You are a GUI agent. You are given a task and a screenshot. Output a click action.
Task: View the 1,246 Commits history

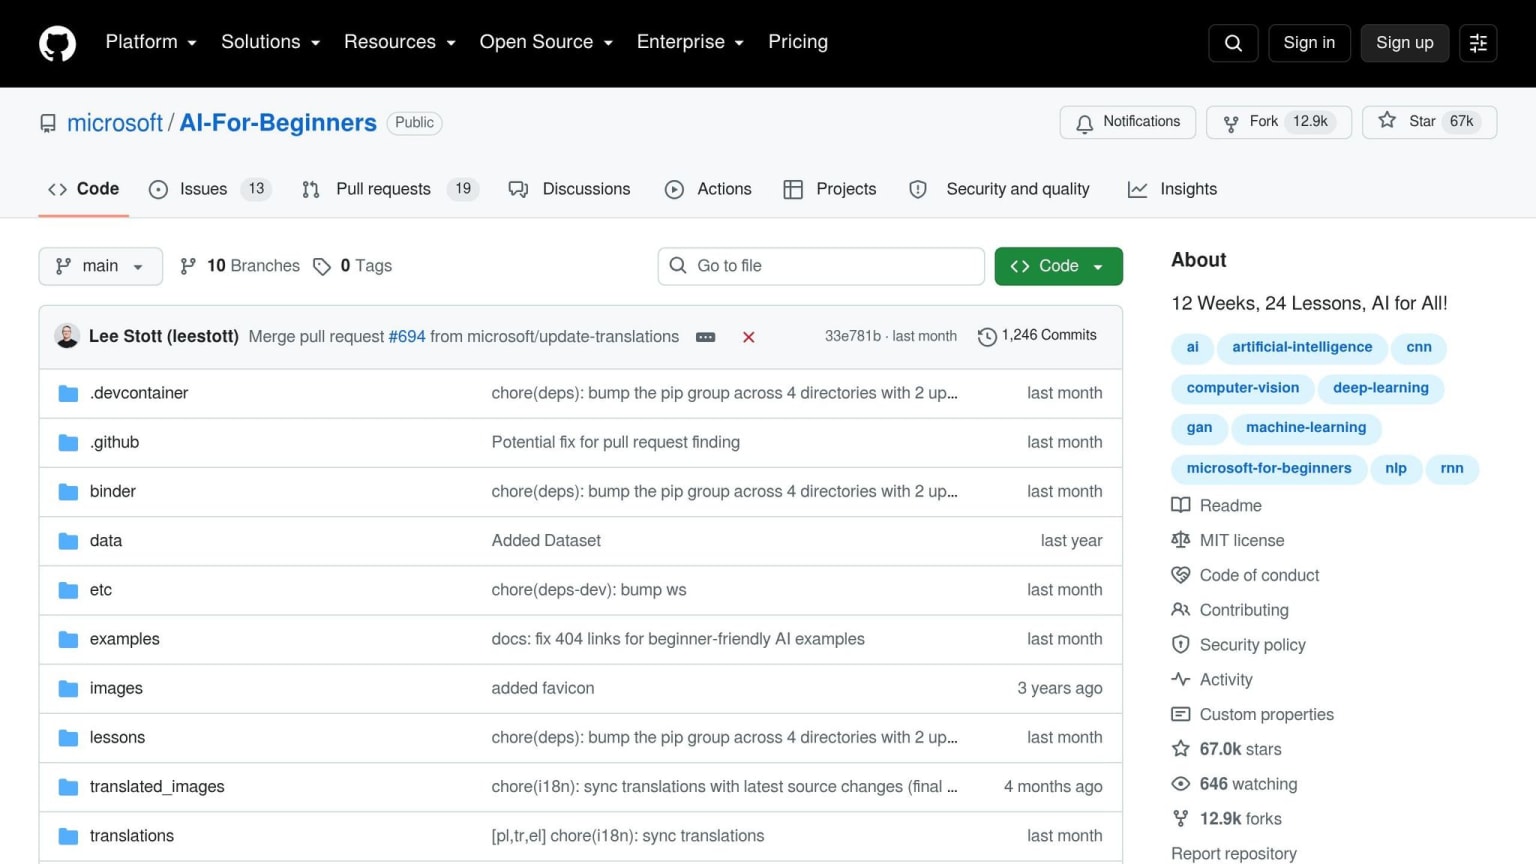click(x=1037, y=336)
